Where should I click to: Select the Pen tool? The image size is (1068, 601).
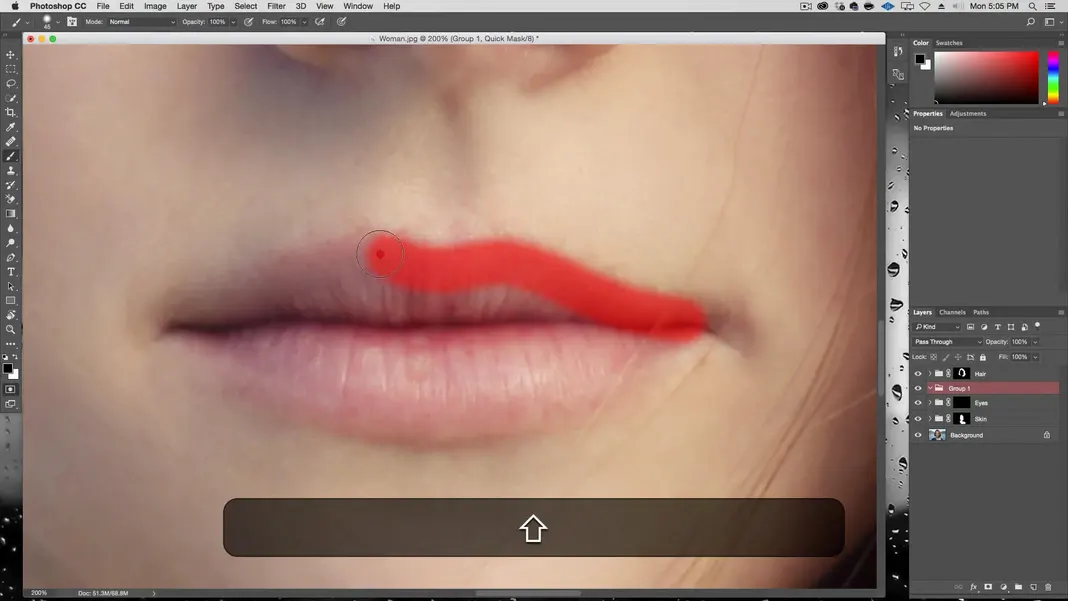(x=10, y=258)
